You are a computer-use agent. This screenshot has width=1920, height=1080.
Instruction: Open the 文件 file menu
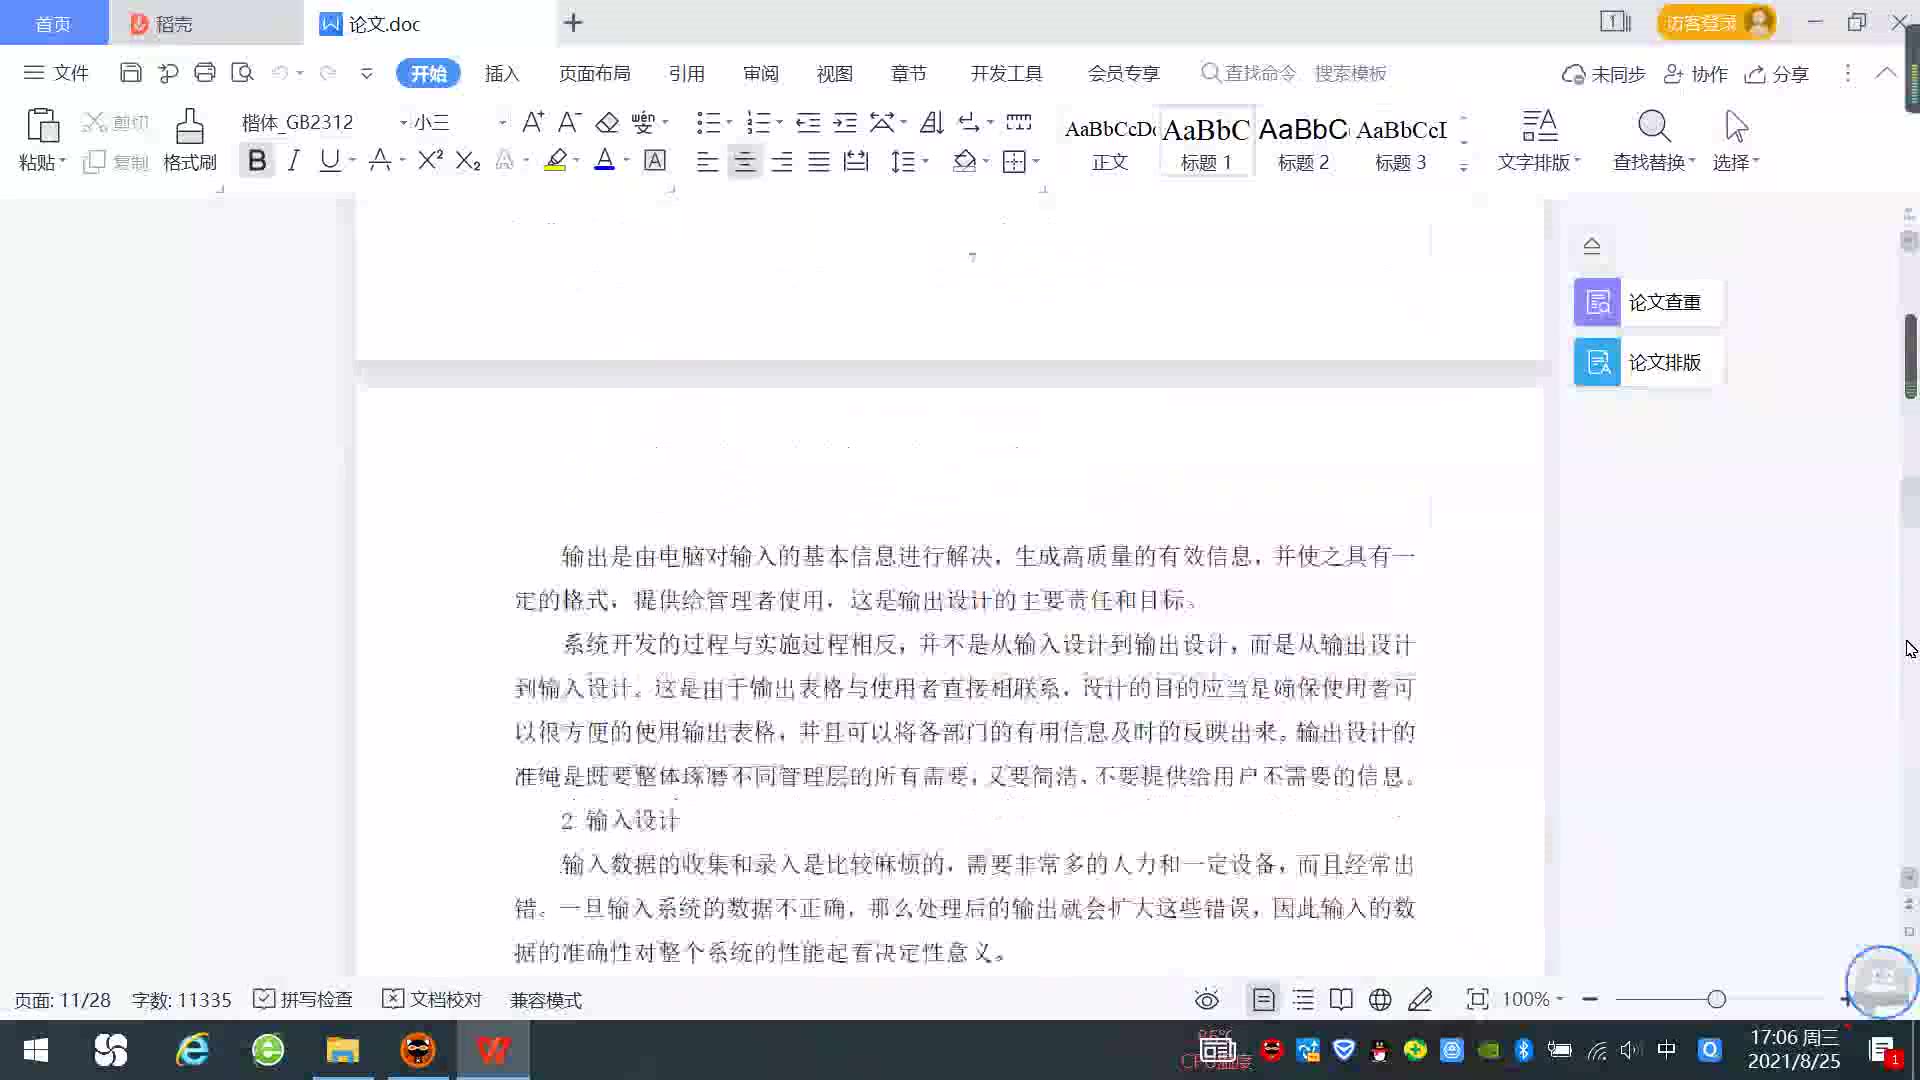57,73
